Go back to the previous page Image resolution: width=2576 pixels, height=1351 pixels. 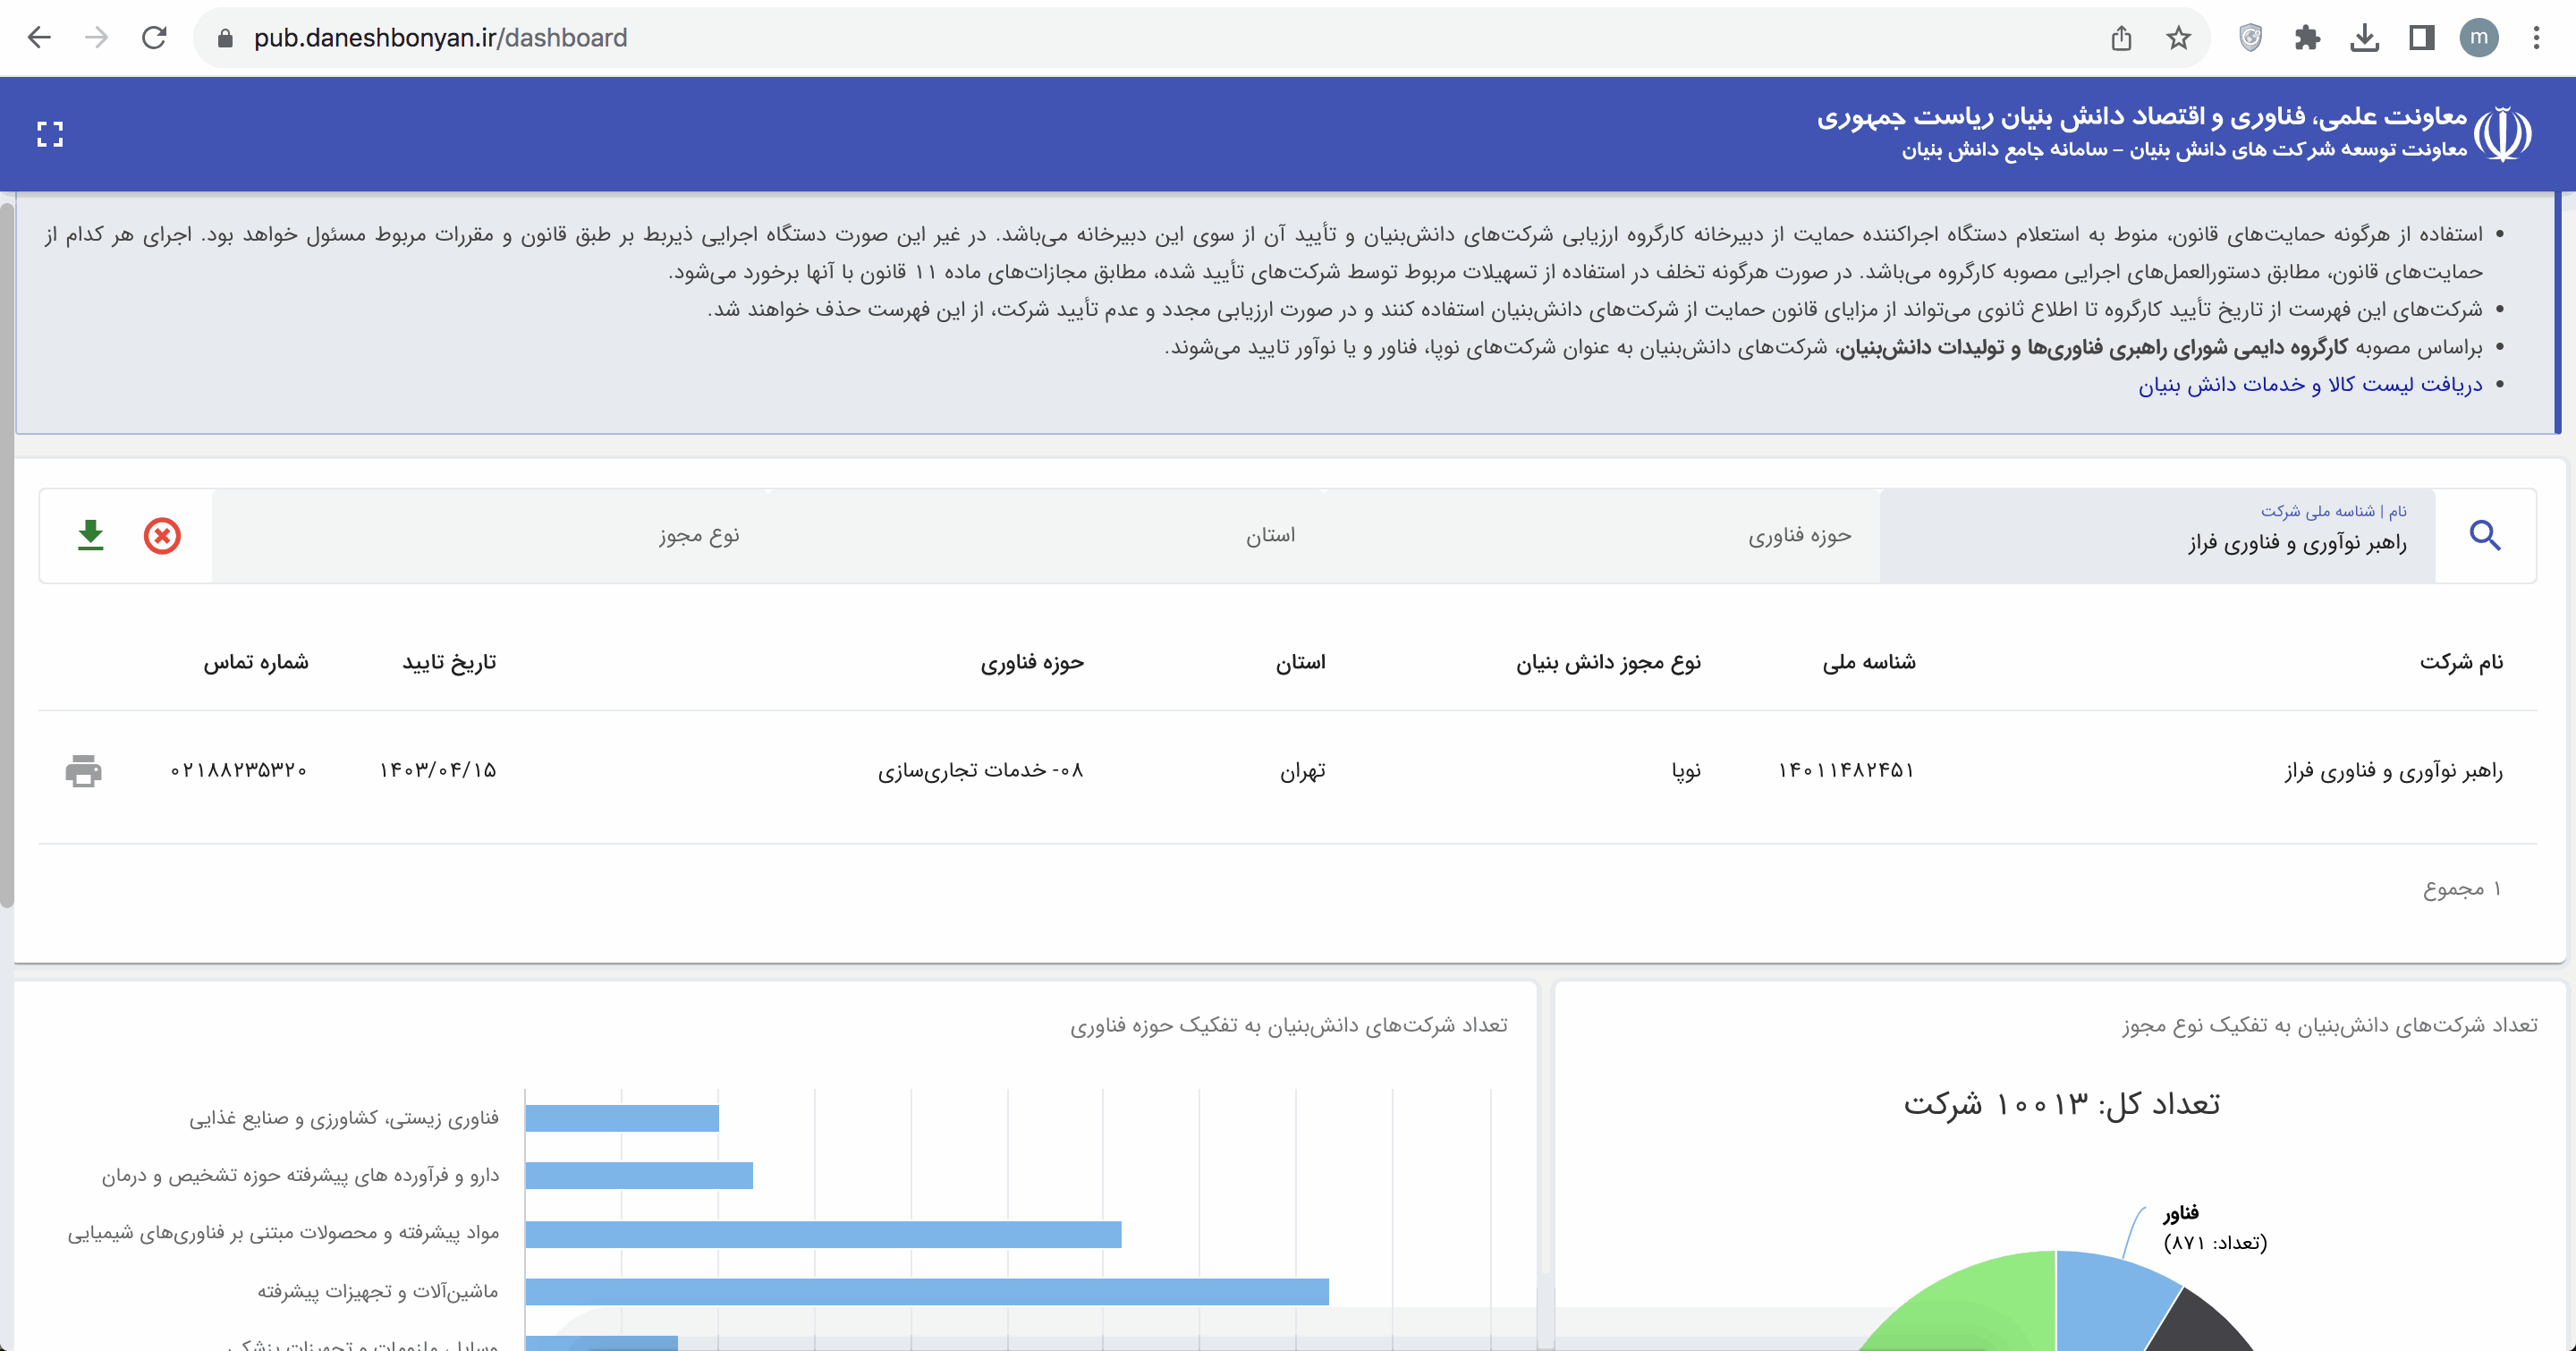(39, 38)
